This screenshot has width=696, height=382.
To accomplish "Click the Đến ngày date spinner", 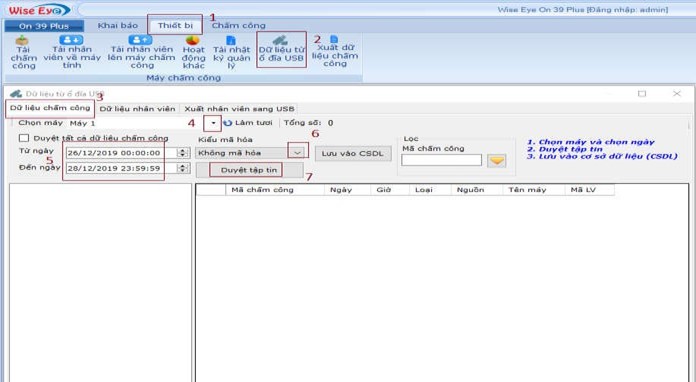I will [182, 168].
